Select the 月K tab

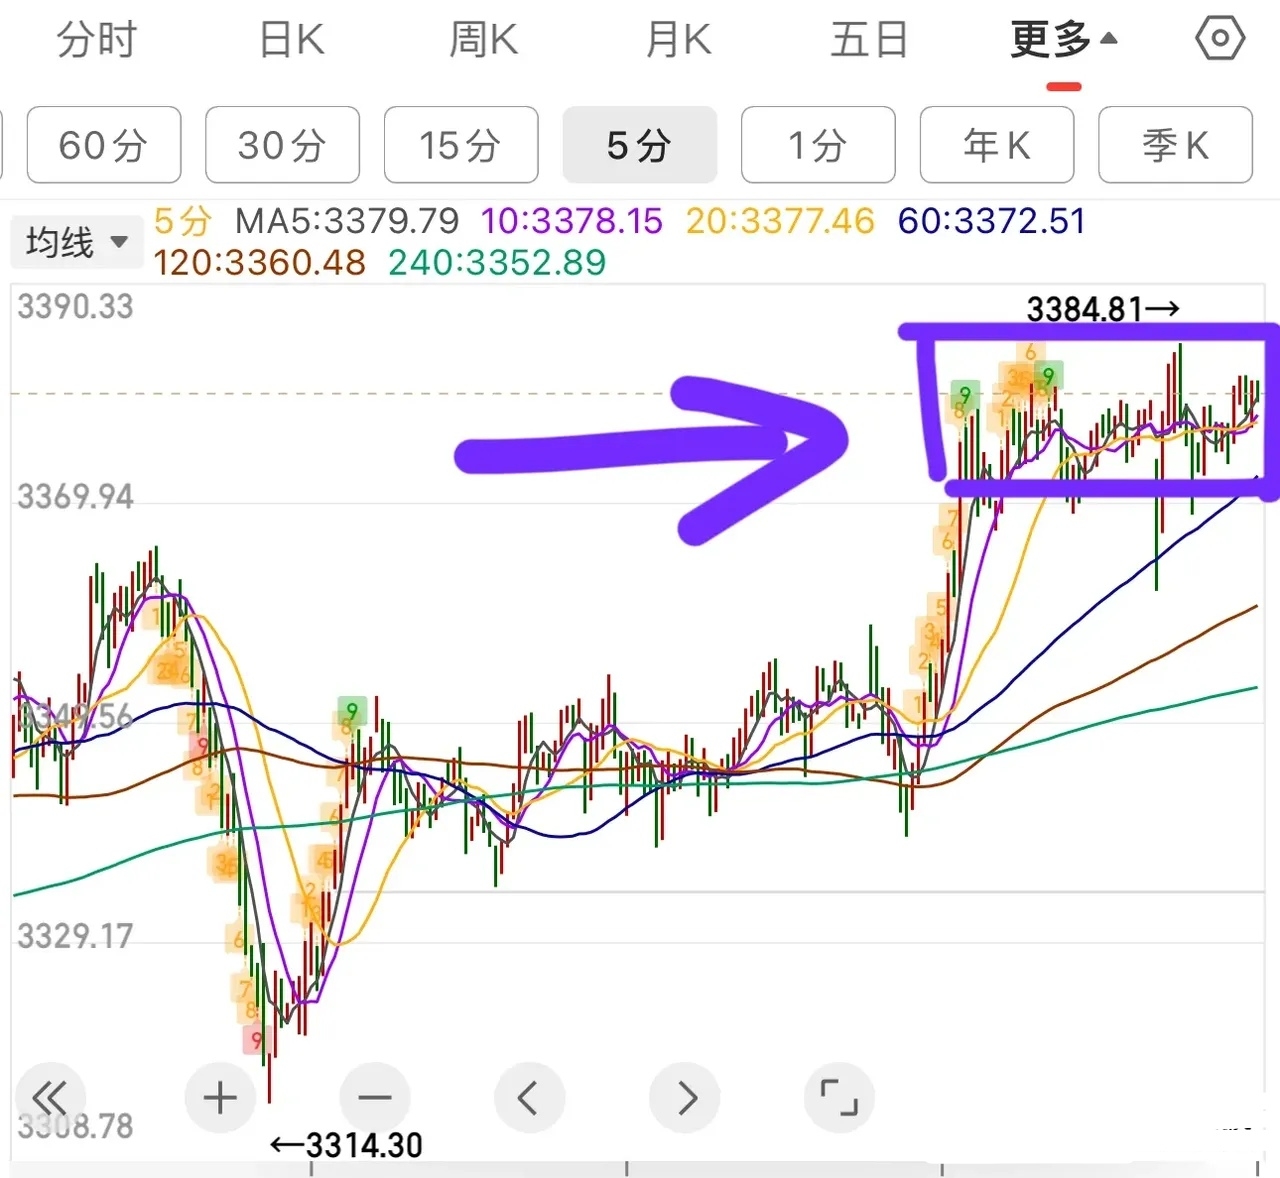678,40
